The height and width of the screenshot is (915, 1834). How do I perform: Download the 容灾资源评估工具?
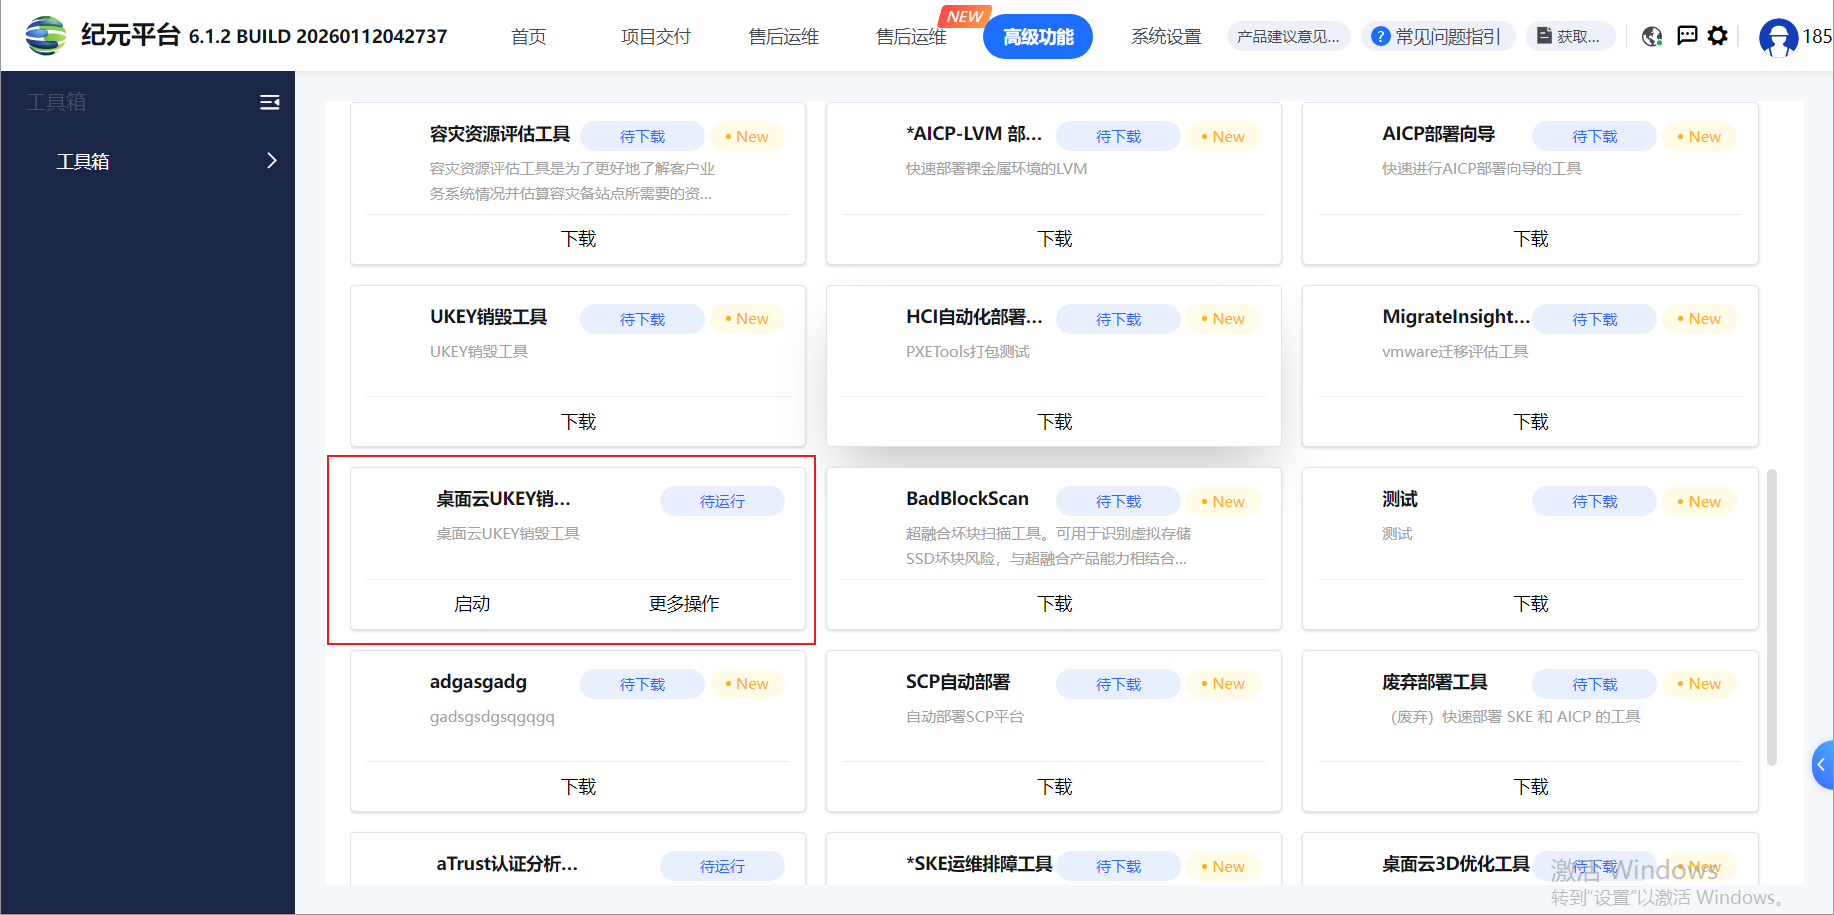(x=578, y=239)
